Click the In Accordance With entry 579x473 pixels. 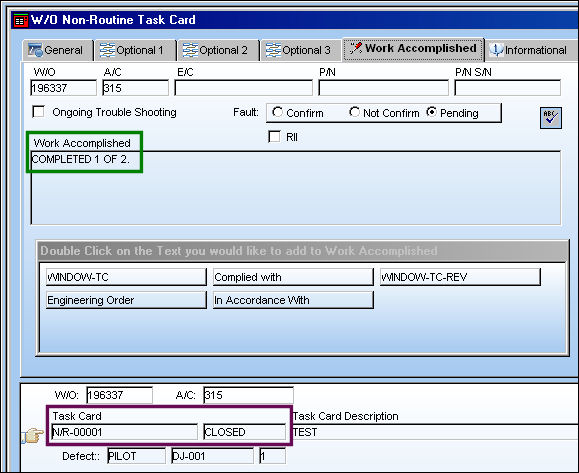[x=293, y=300]
